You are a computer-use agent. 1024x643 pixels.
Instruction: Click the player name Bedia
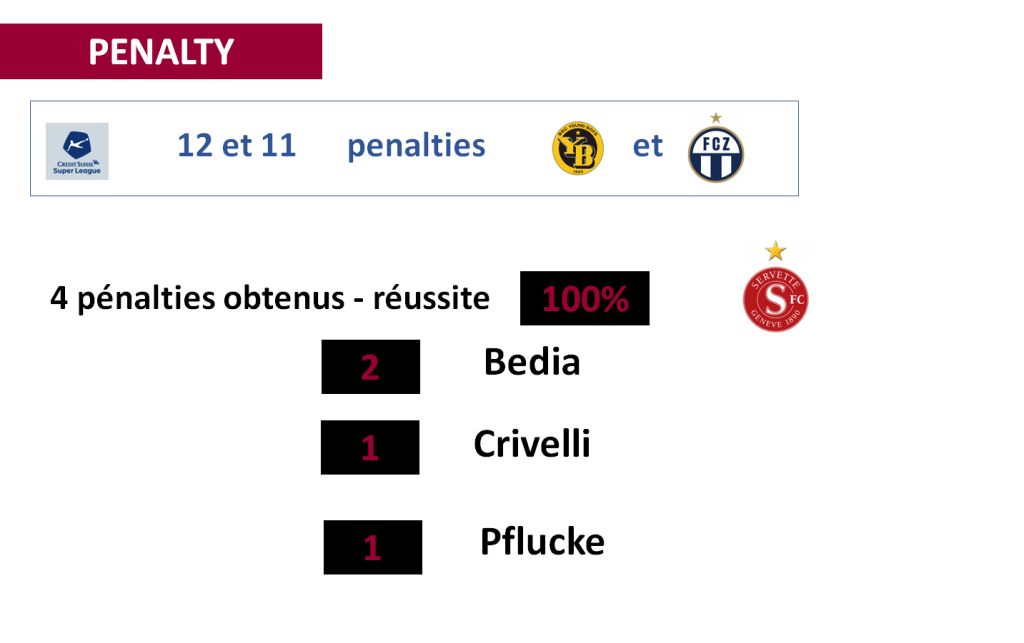[532, 362]
